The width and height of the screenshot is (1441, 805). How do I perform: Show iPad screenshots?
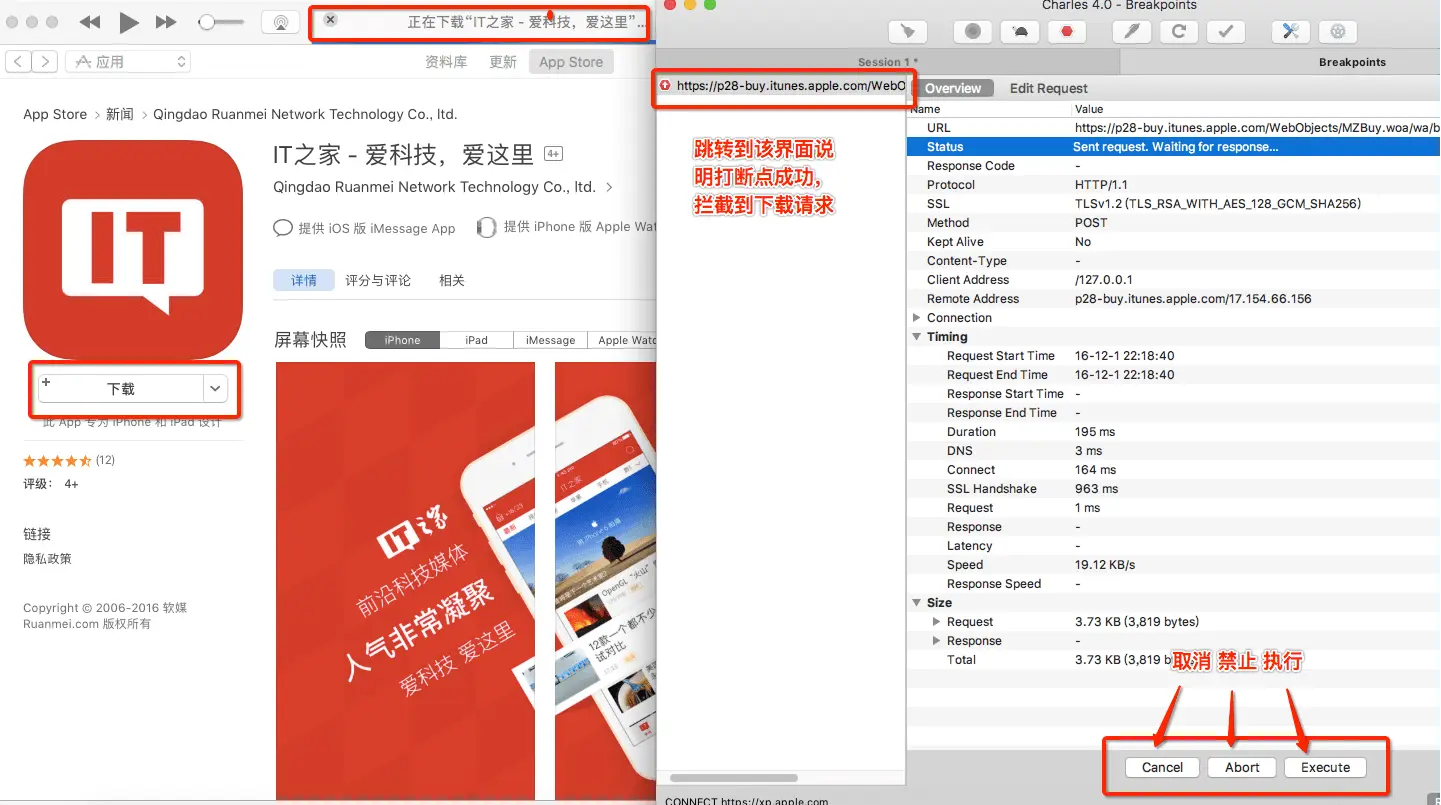click(476, 340)
